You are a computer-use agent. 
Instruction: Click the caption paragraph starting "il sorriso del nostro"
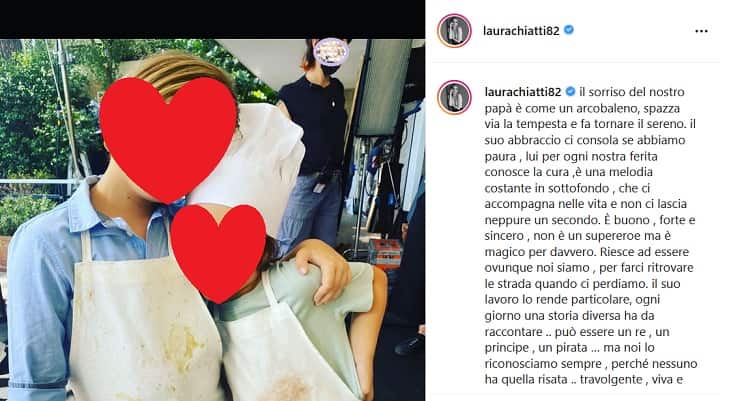pos(590,236)
